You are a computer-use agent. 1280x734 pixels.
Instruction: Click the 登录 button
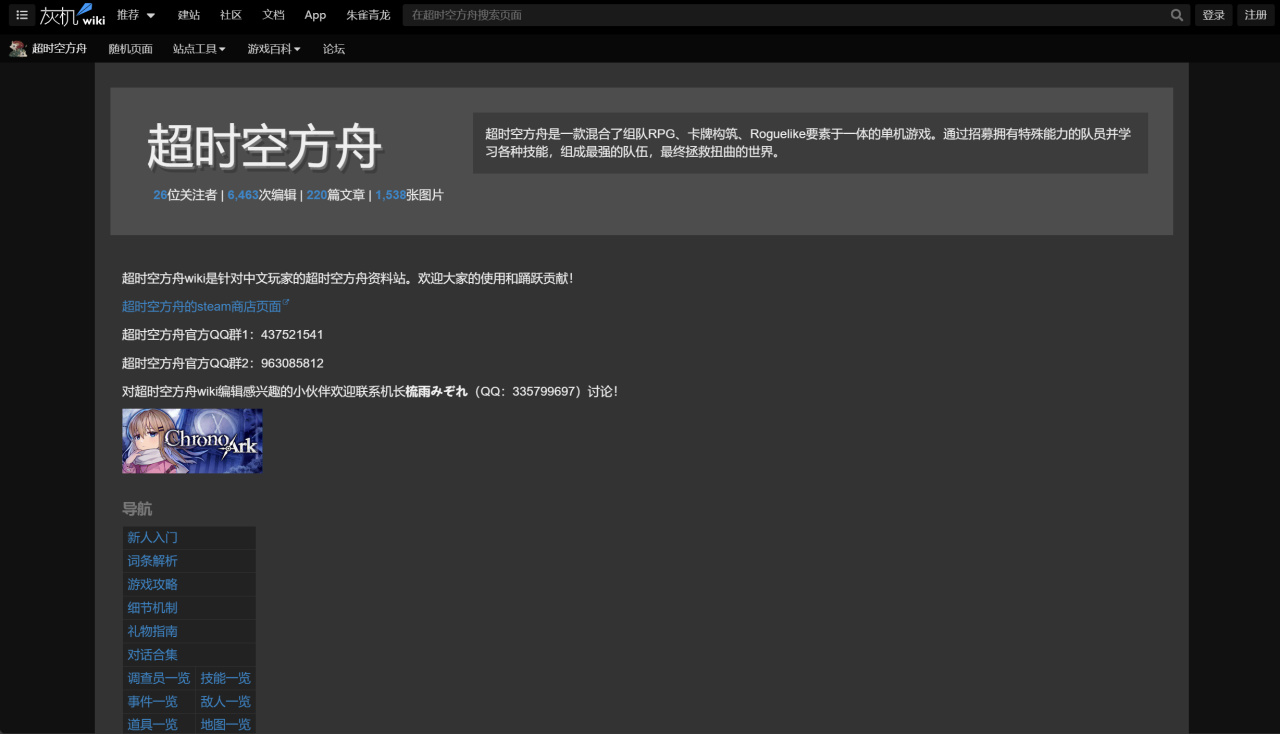point(1214,15)
